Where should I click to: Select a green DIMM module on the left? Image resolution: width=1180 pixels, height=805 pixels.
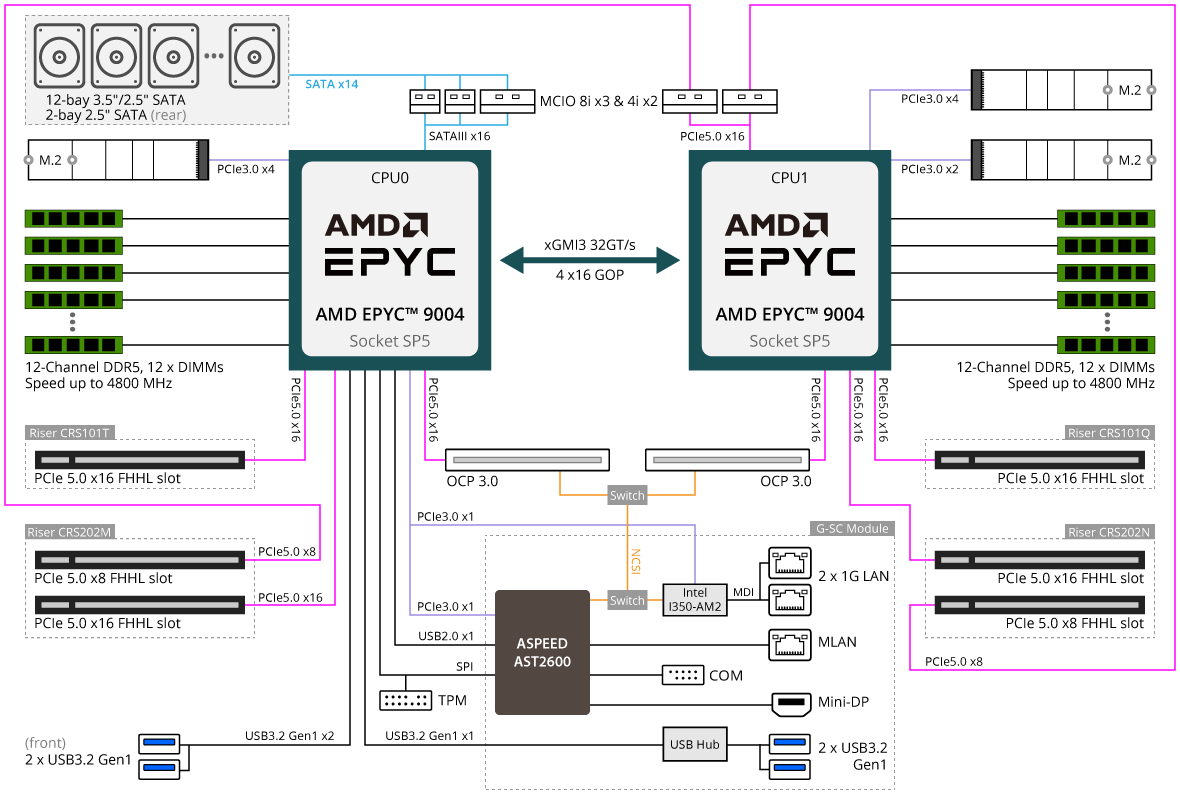click(73, 218)
